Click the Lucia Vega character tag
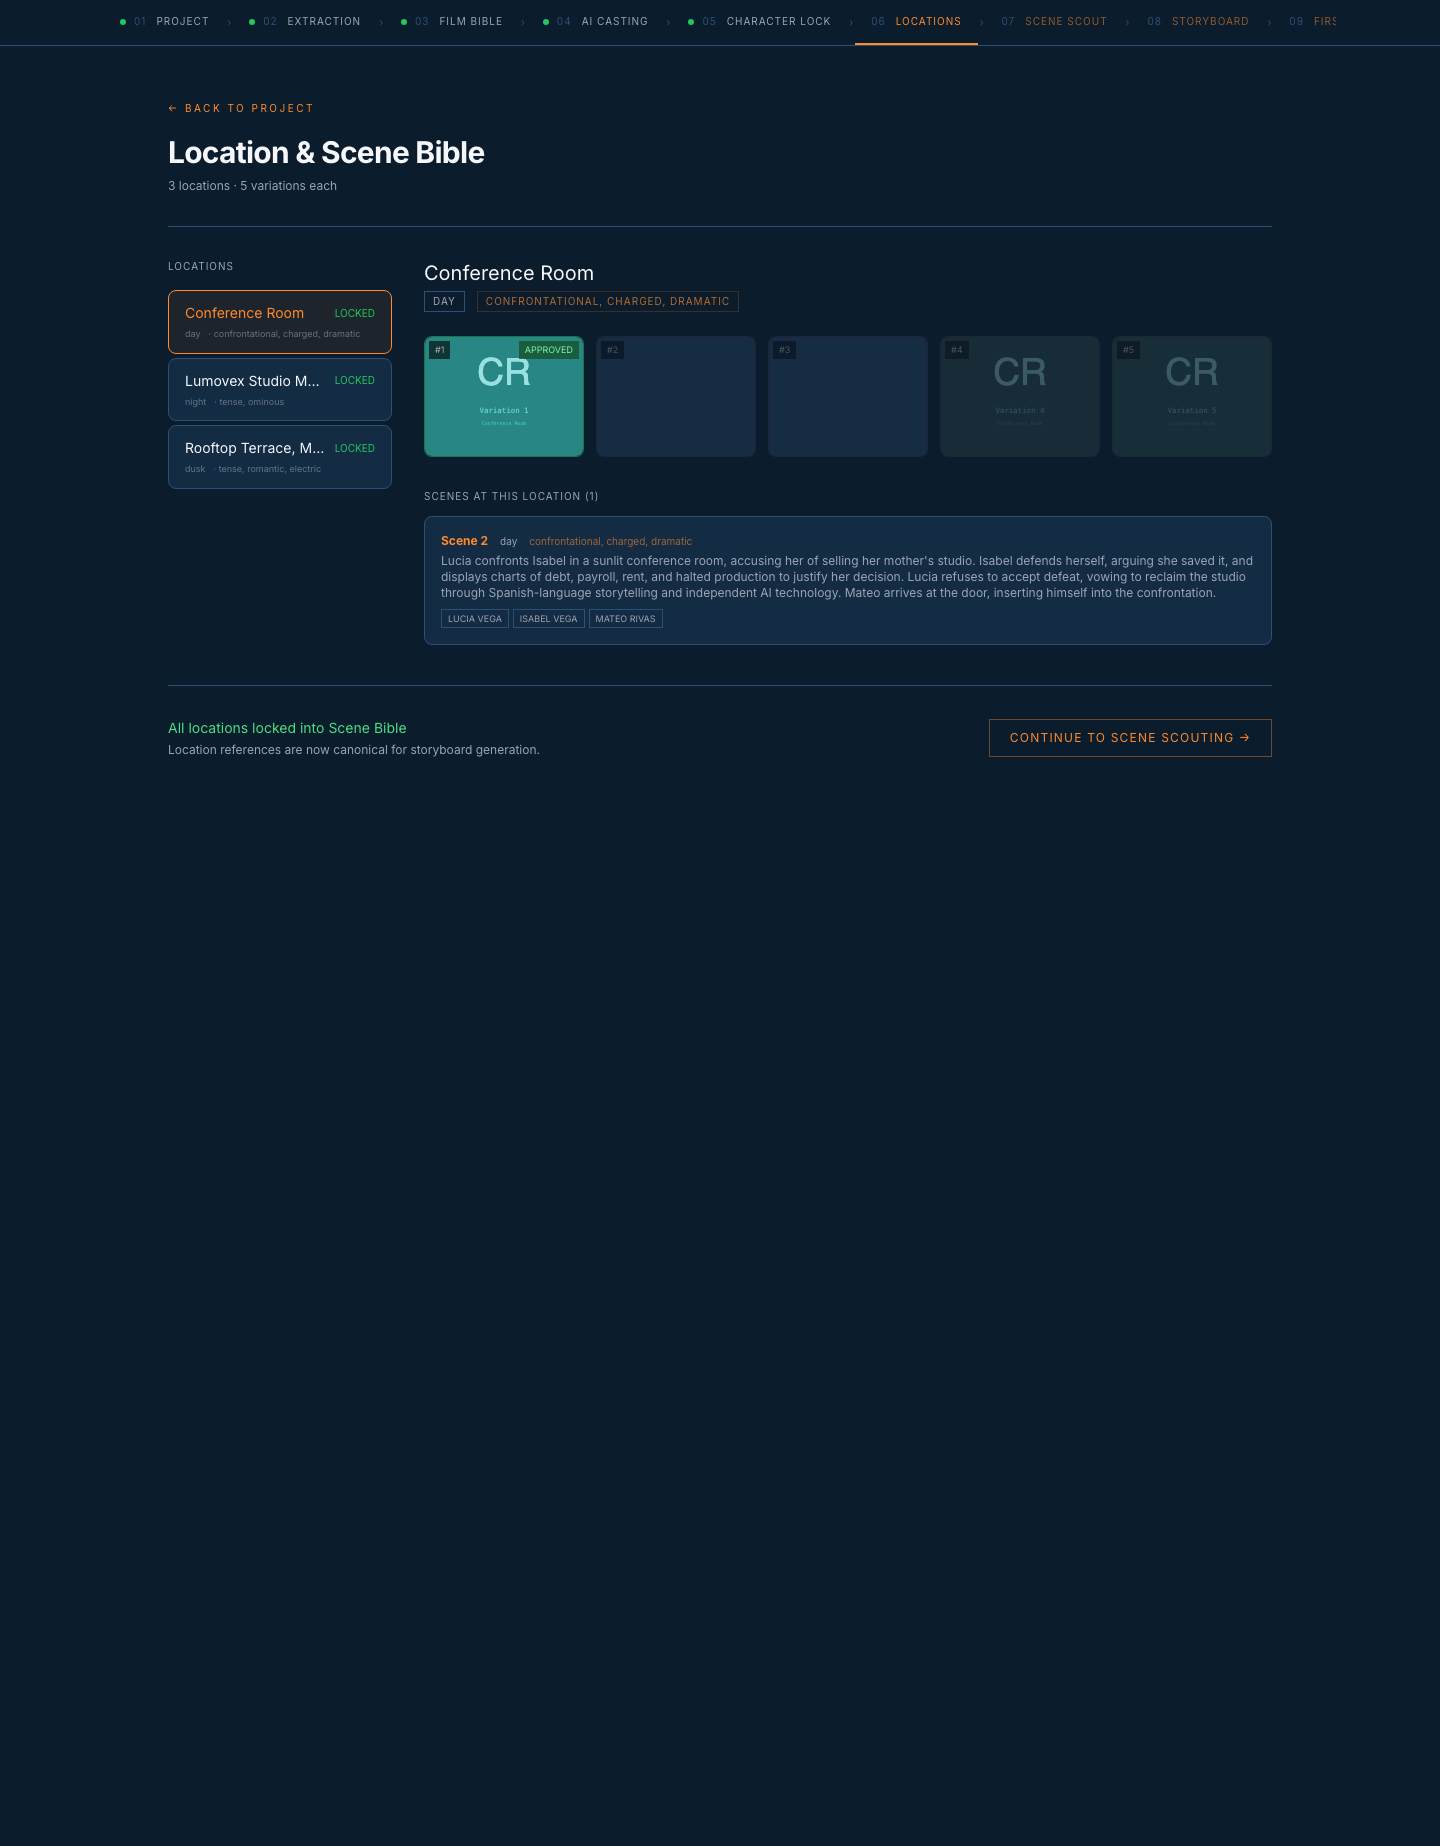 [x=475, y=619]
